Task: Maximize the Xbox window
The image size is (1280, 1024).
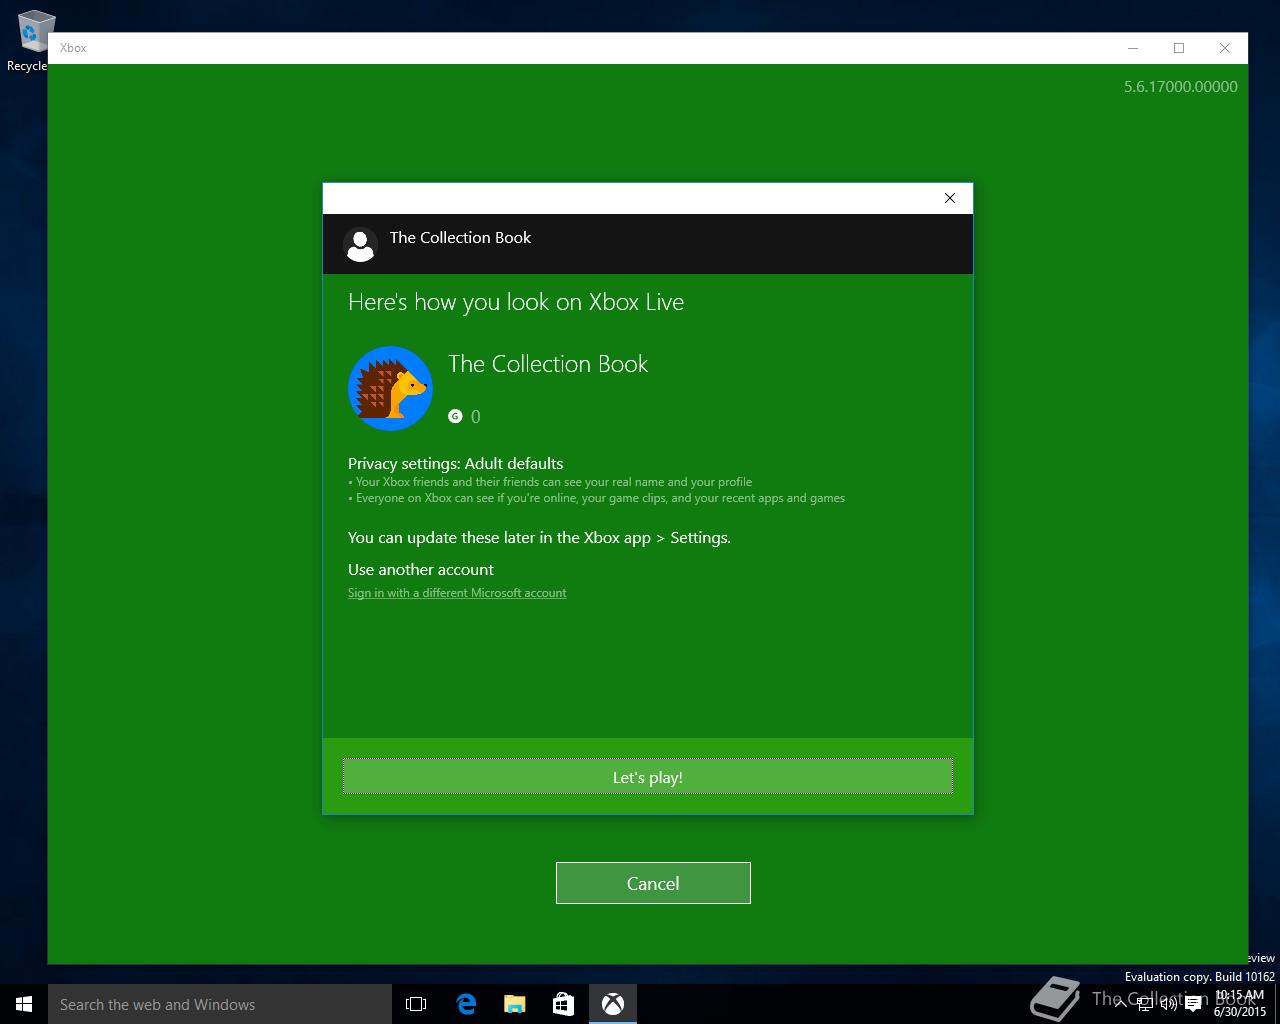Action: pos(1179,48)
